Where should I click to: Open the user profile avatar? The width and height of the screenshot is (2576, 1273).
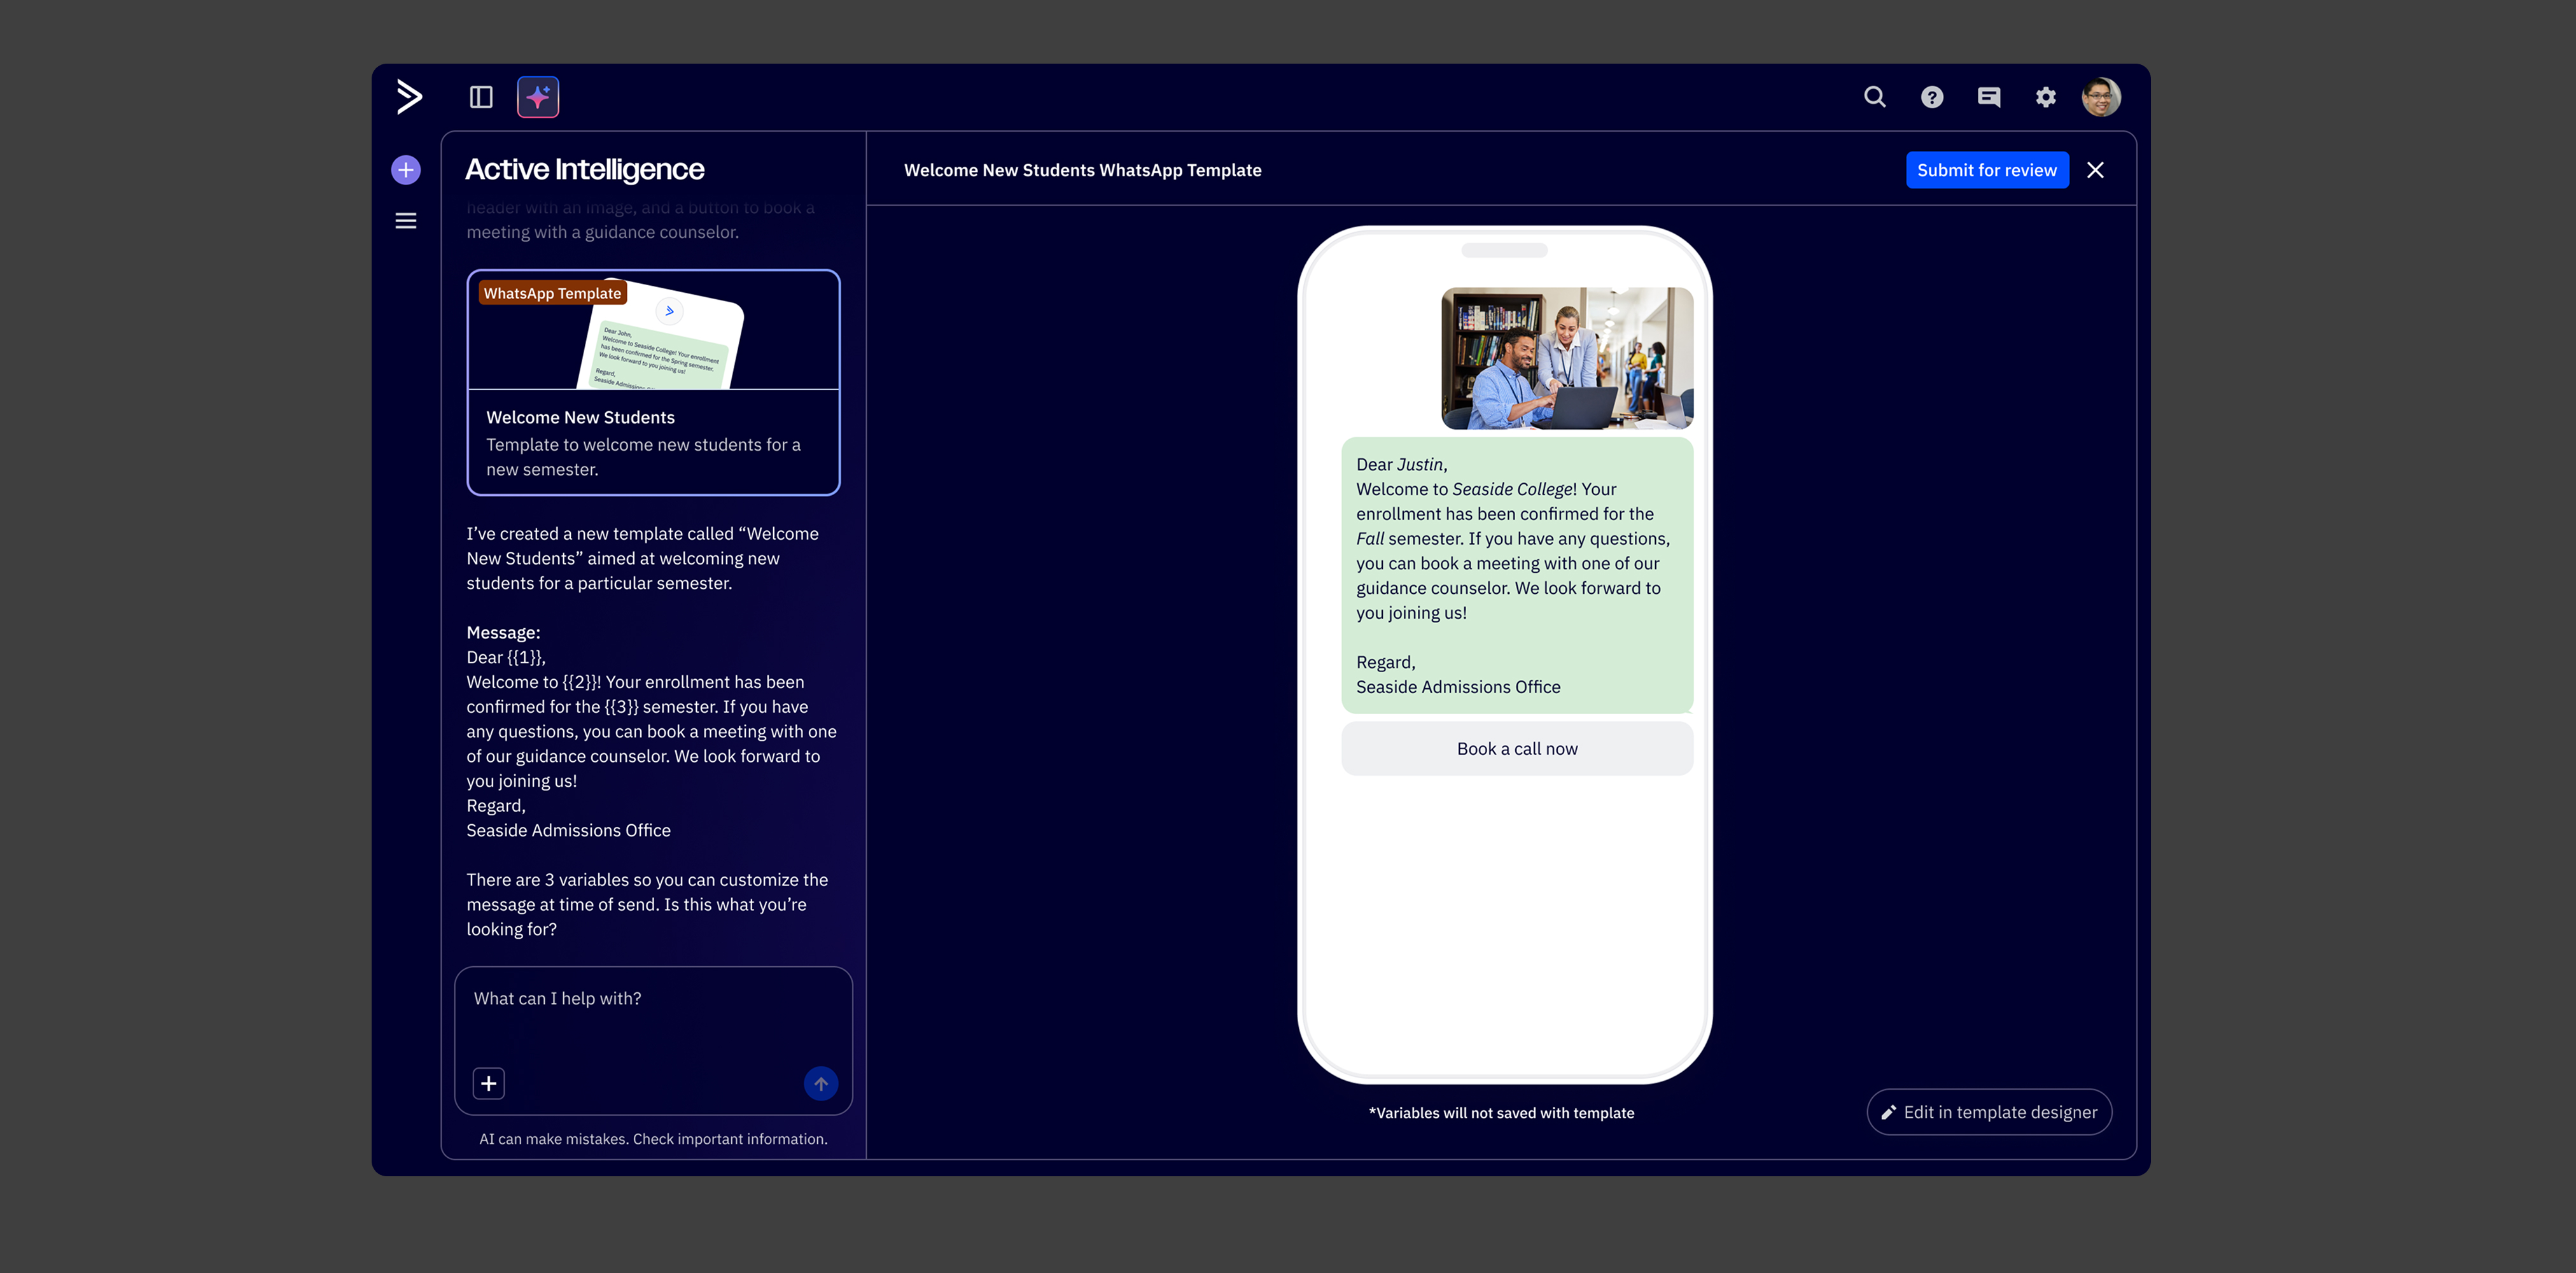click(2101, 97)
